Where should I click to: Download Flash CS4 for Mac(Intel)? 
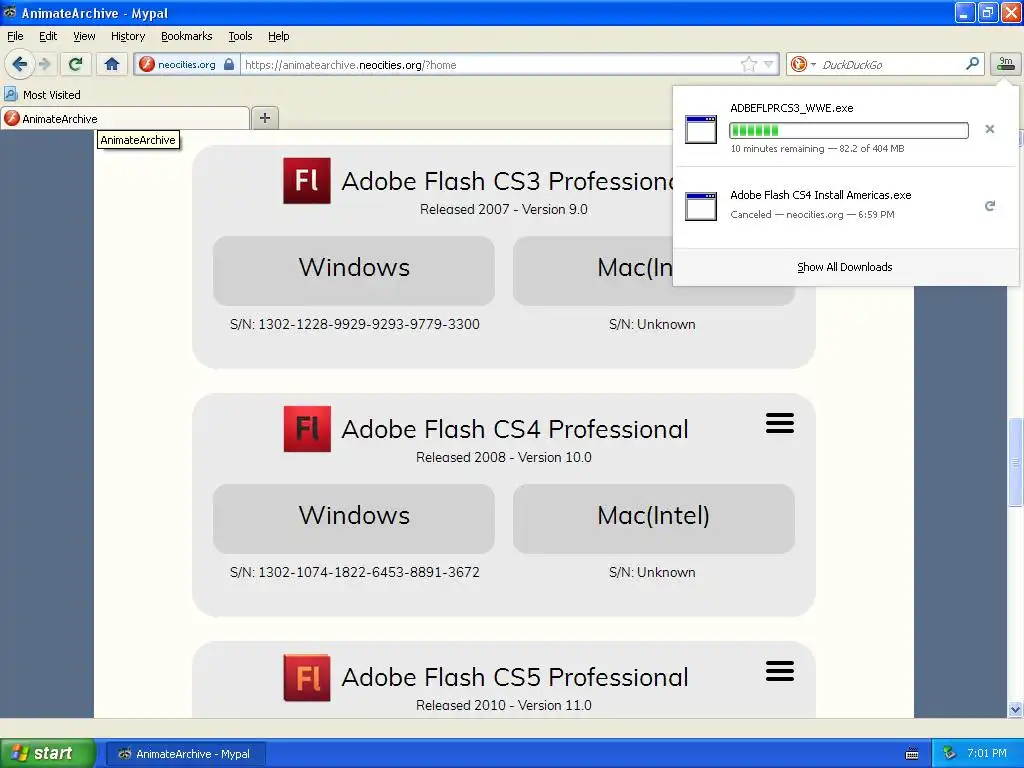coord(654,519)
